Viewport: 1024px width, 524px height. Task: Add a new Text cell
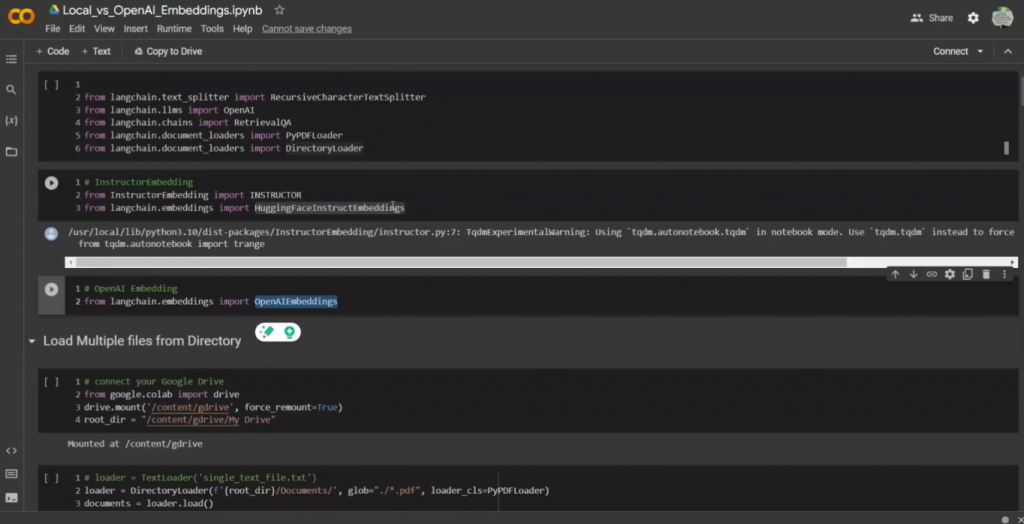(x=96, y=51)
